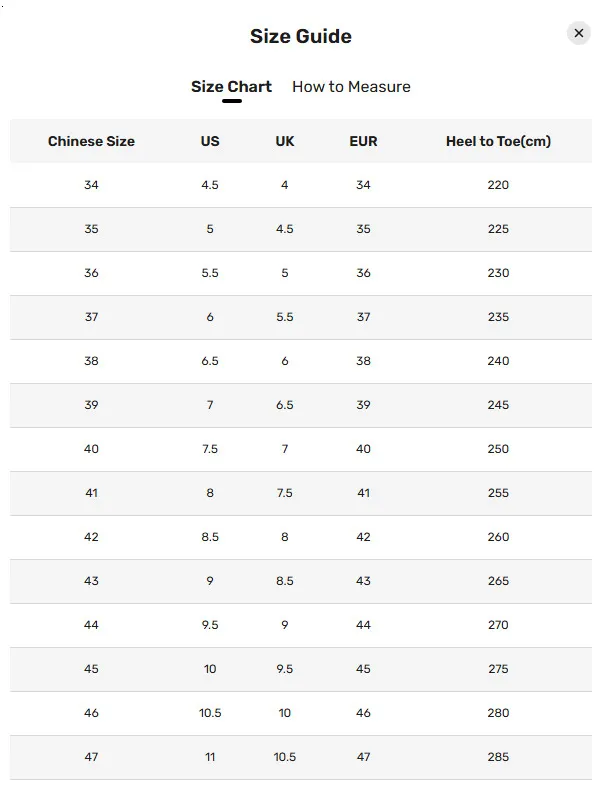Click the 285 heel to toe value
Viewport: 605px width, 787px height.
498,757
